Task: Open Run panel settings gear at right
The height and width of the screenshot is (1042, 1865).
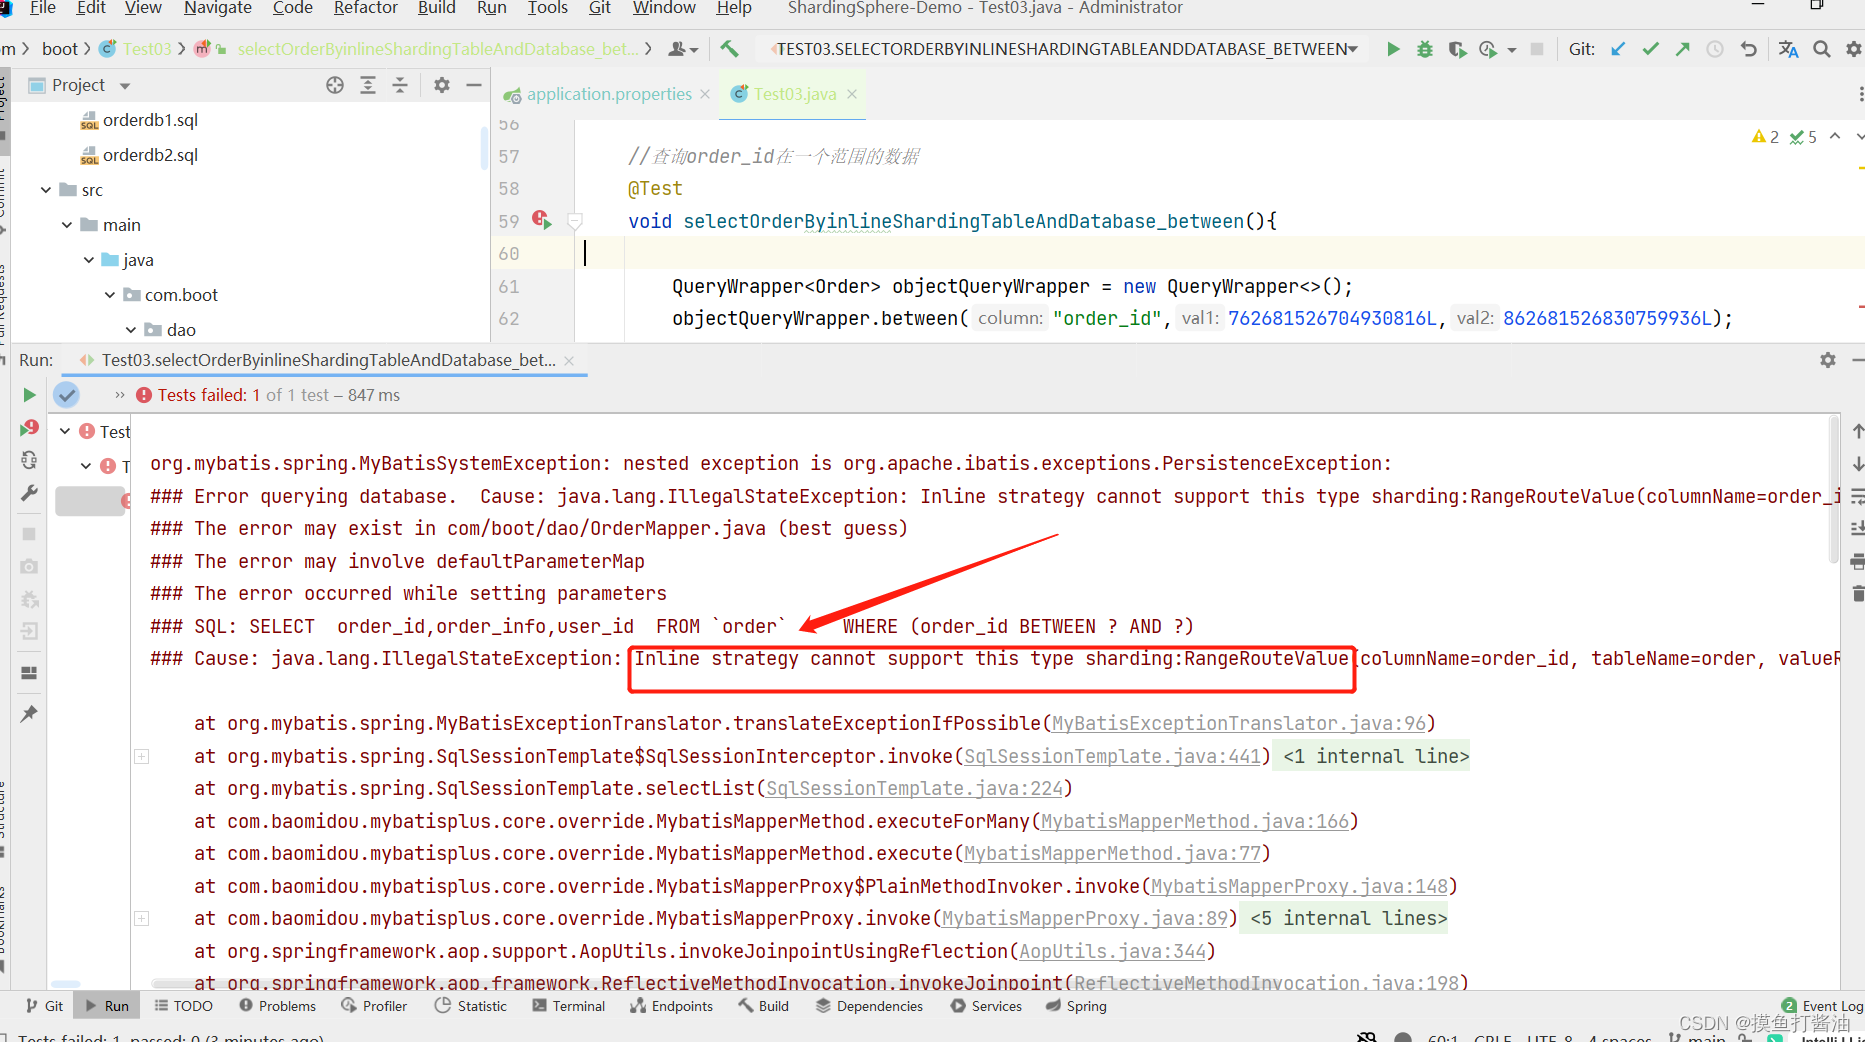Action: point(1828,360)
